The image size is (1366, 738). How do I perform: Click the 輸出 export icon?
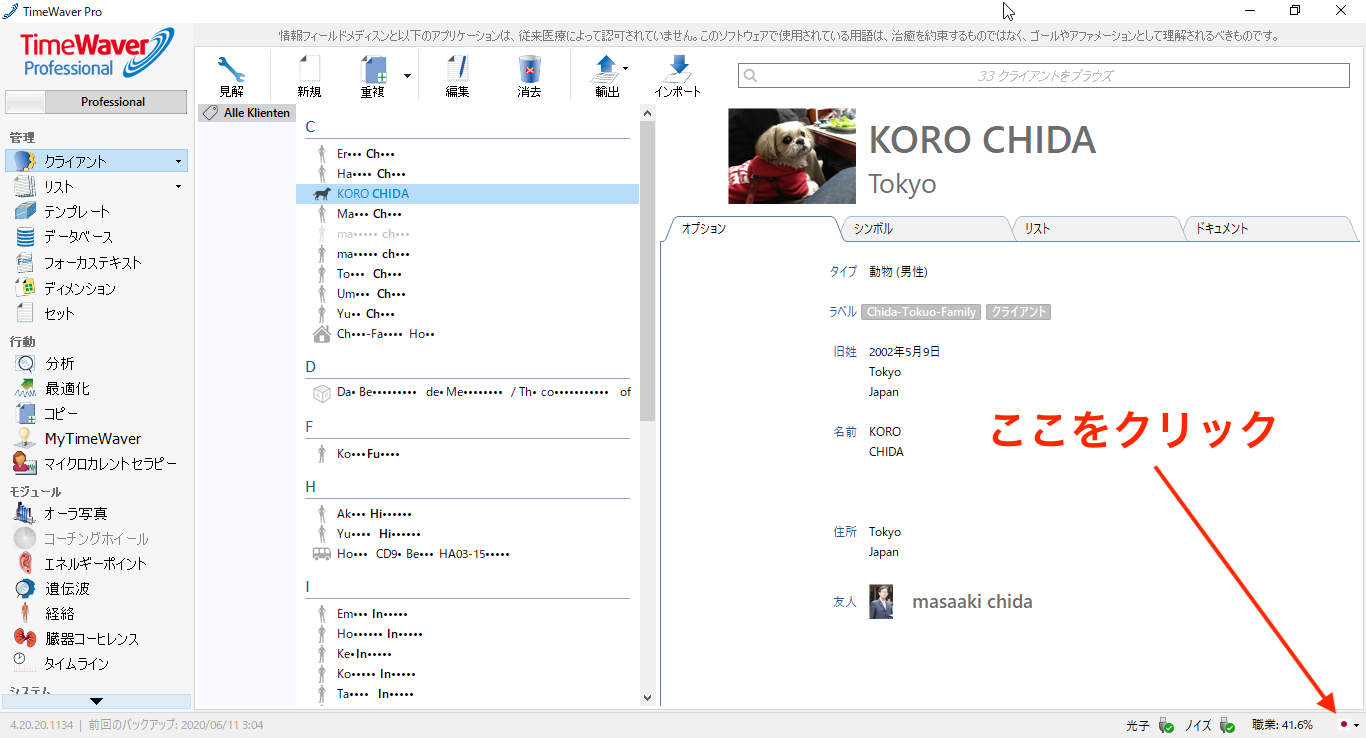coord(606,69)
